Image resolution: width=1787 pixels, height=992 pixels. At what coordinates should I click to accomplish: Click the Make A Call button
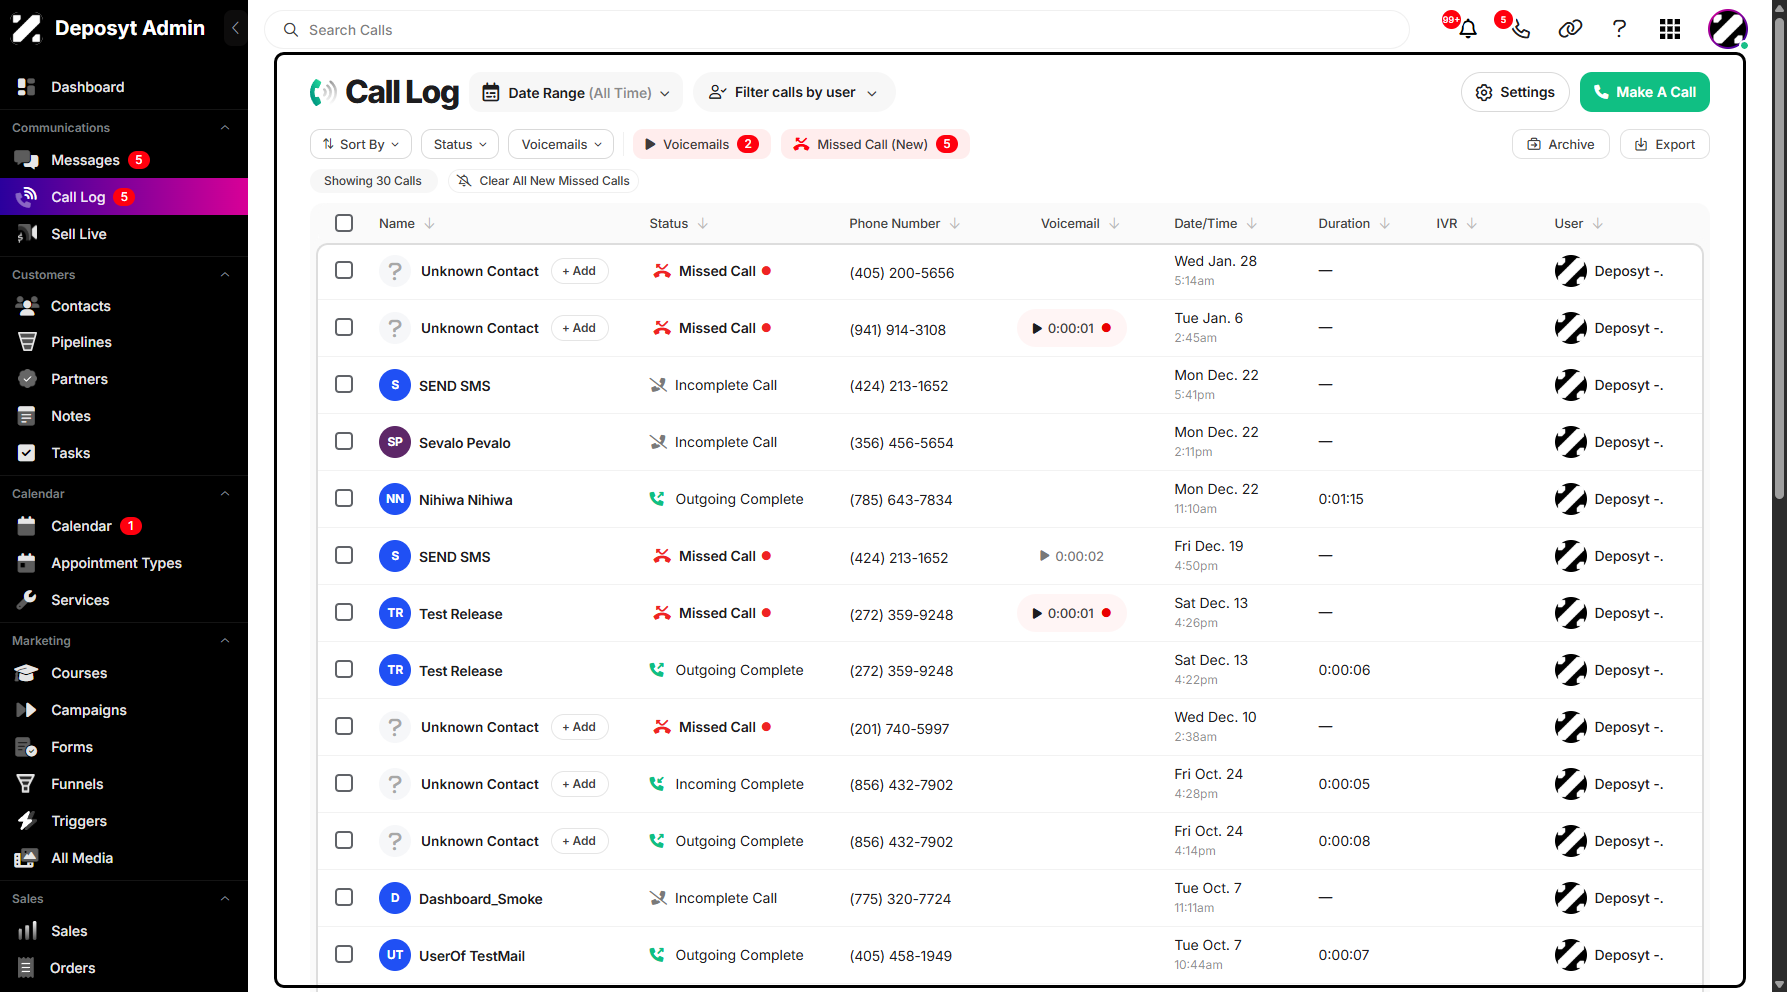pos(1644,92)
